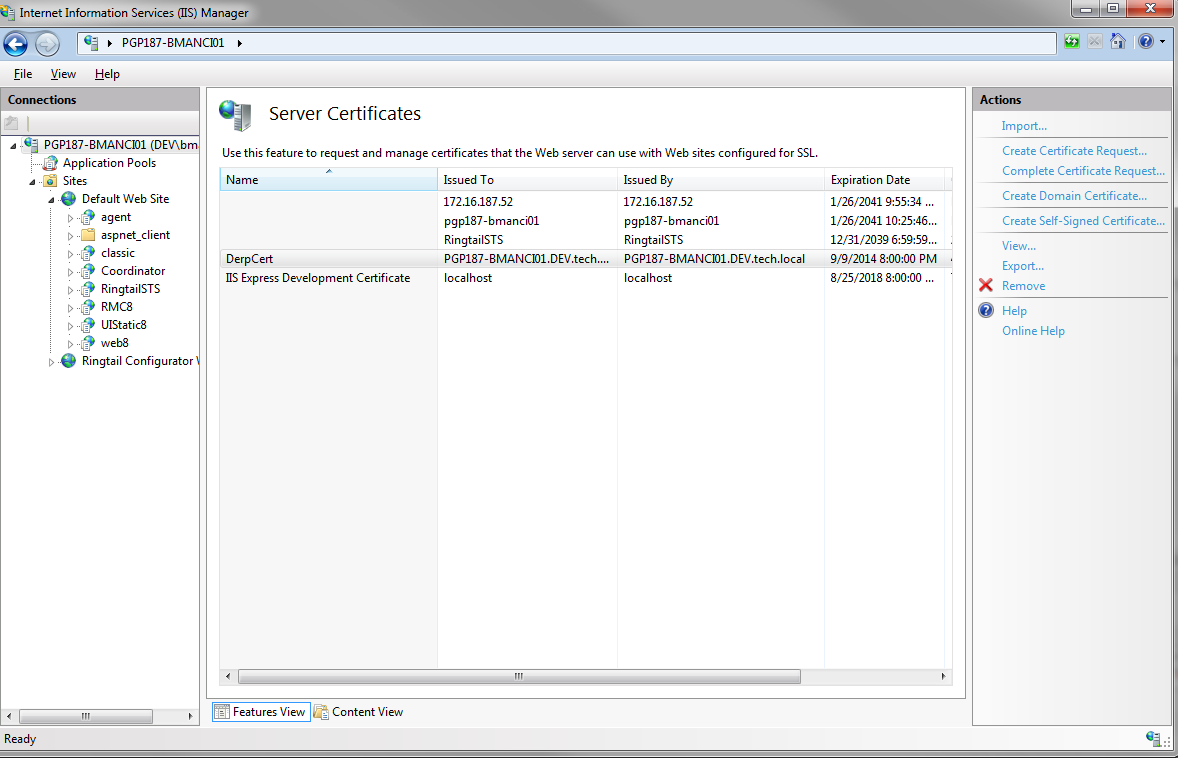This screenshot has height=758, width=1178.
Task: Expand the classic tree node
Action: (71, 254)
